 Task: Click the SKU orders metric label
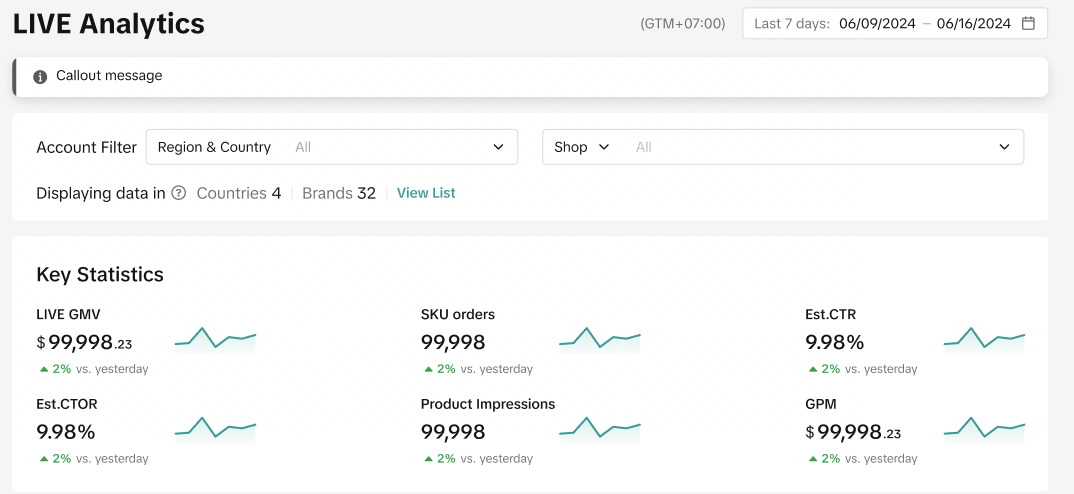tap(458, 314)
